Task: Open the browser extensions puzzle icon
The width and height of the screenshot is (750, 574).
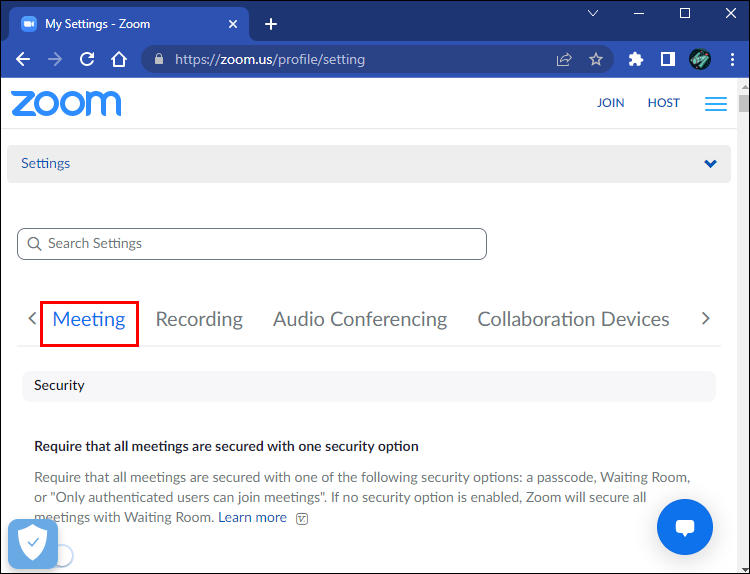Action: [635, 59]
